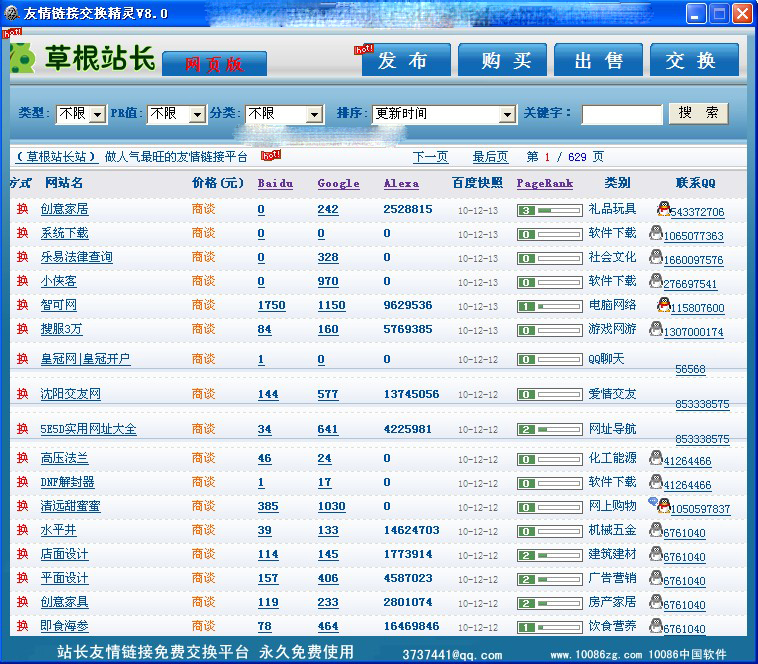Image resolution: width=758 pixels, height=664 pixels.
Task: Select the 交换 tab
Action: click(x=691, y=61)
